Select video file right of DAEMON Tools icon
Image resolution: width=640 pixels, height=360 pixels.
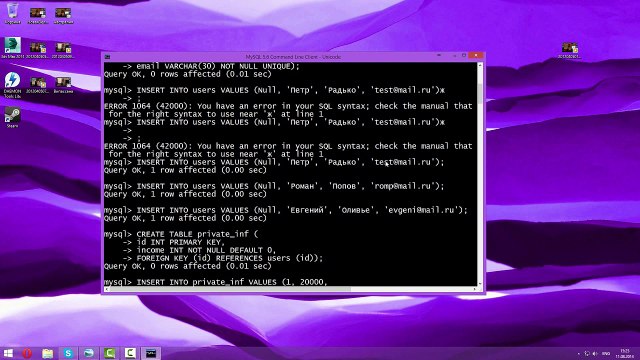38,85
